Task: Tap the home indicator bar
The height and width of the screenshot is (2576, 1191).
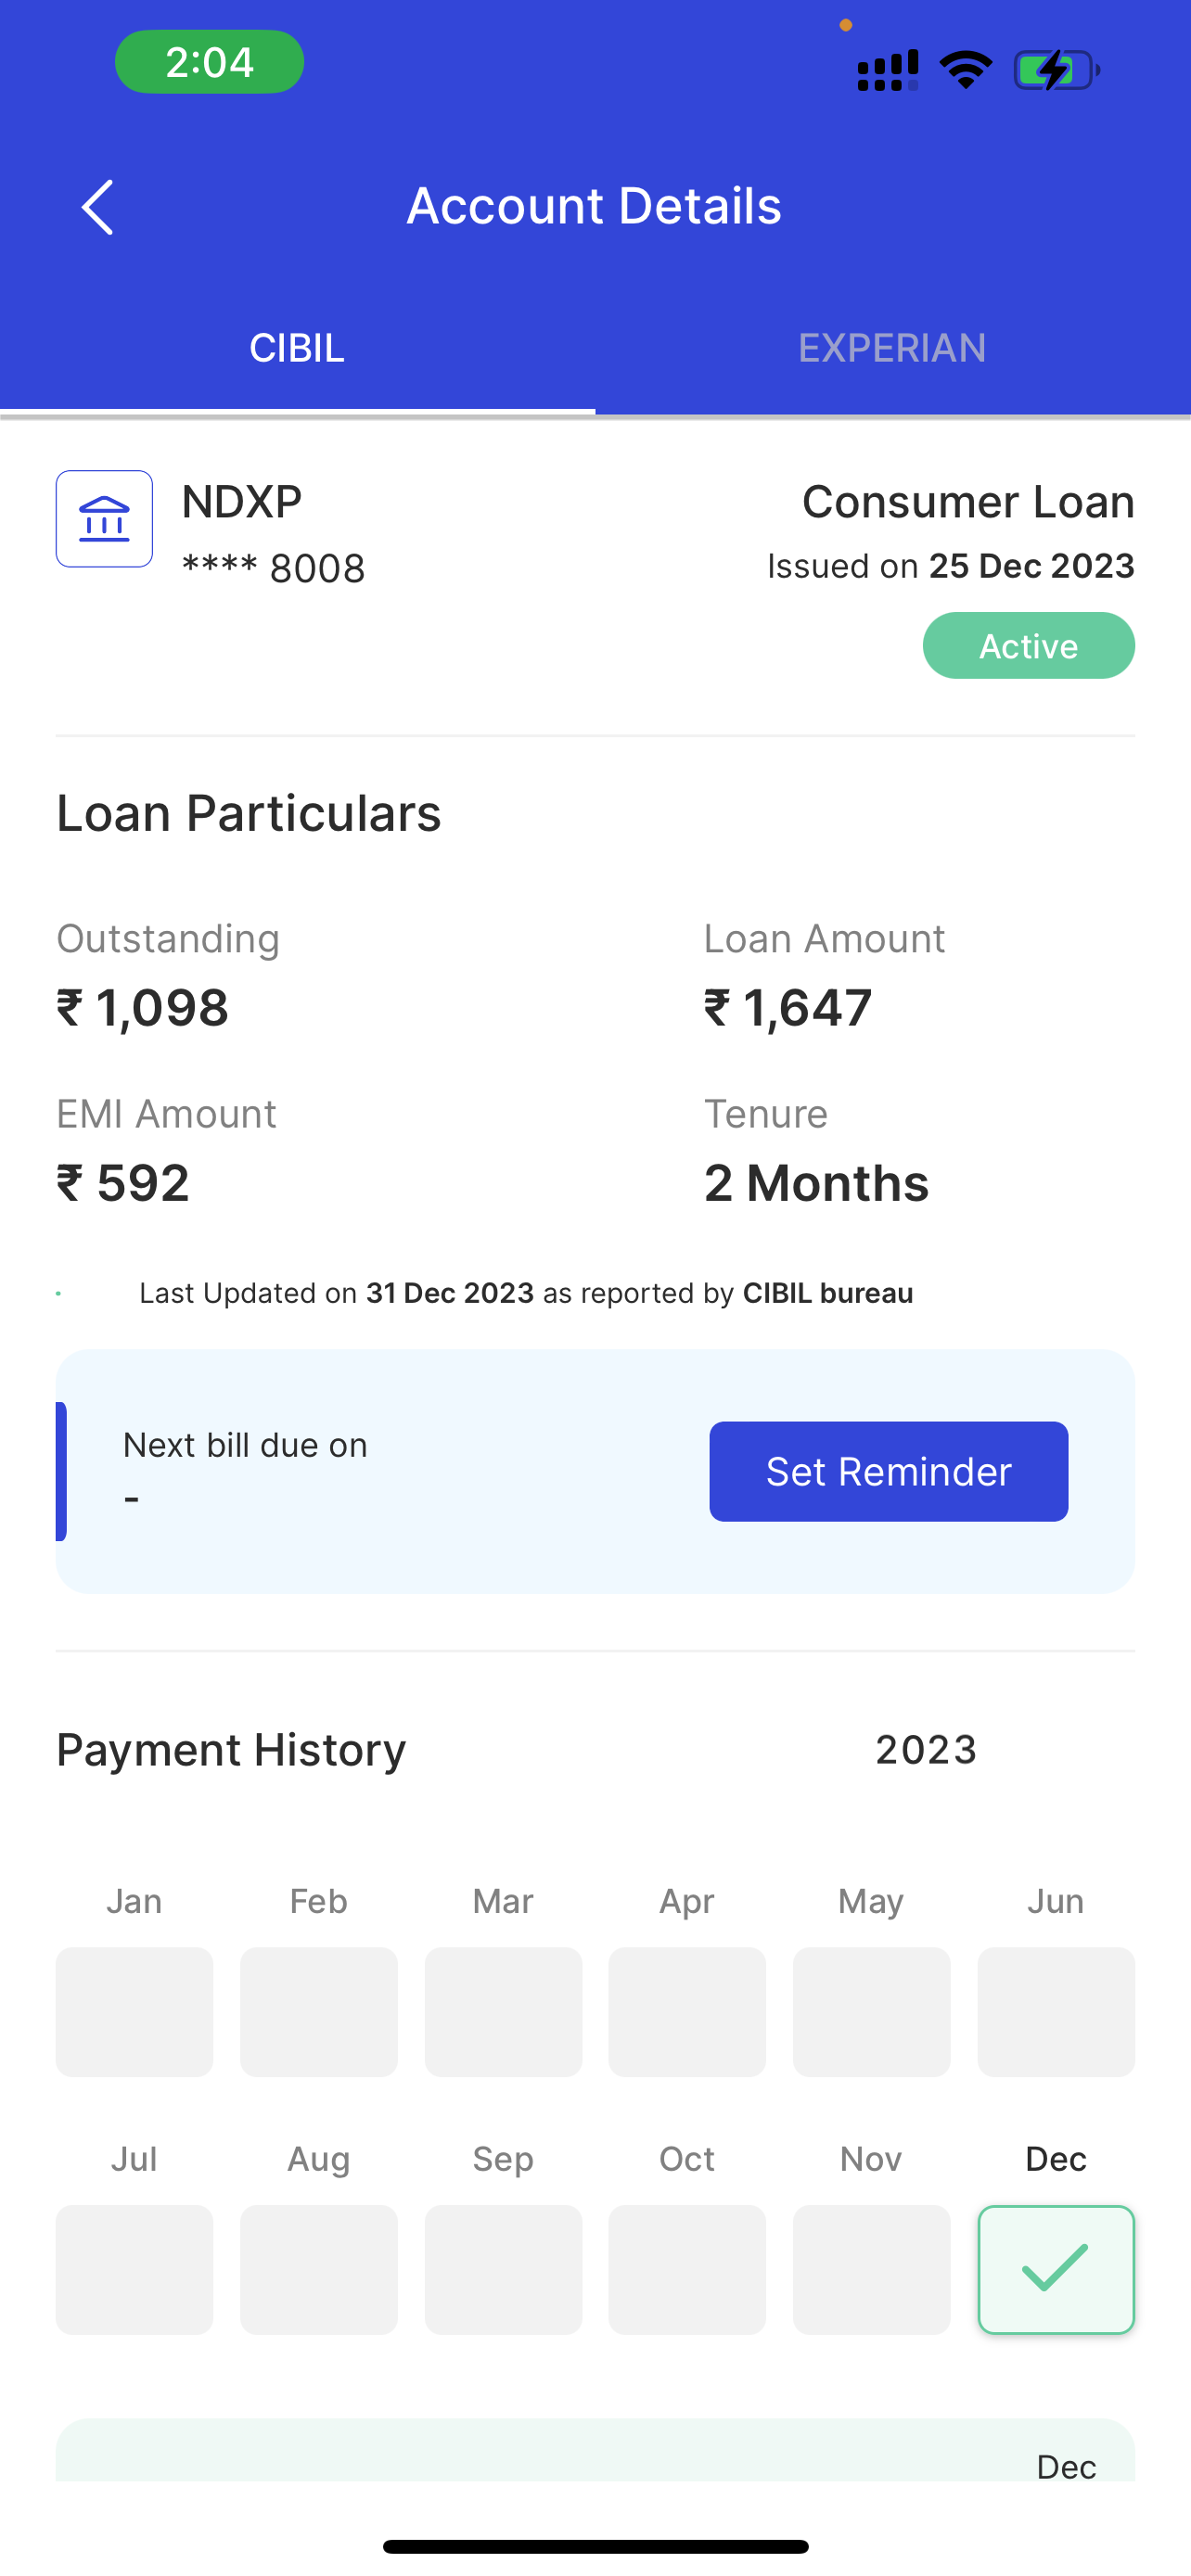Action: tap(595, 2546)
